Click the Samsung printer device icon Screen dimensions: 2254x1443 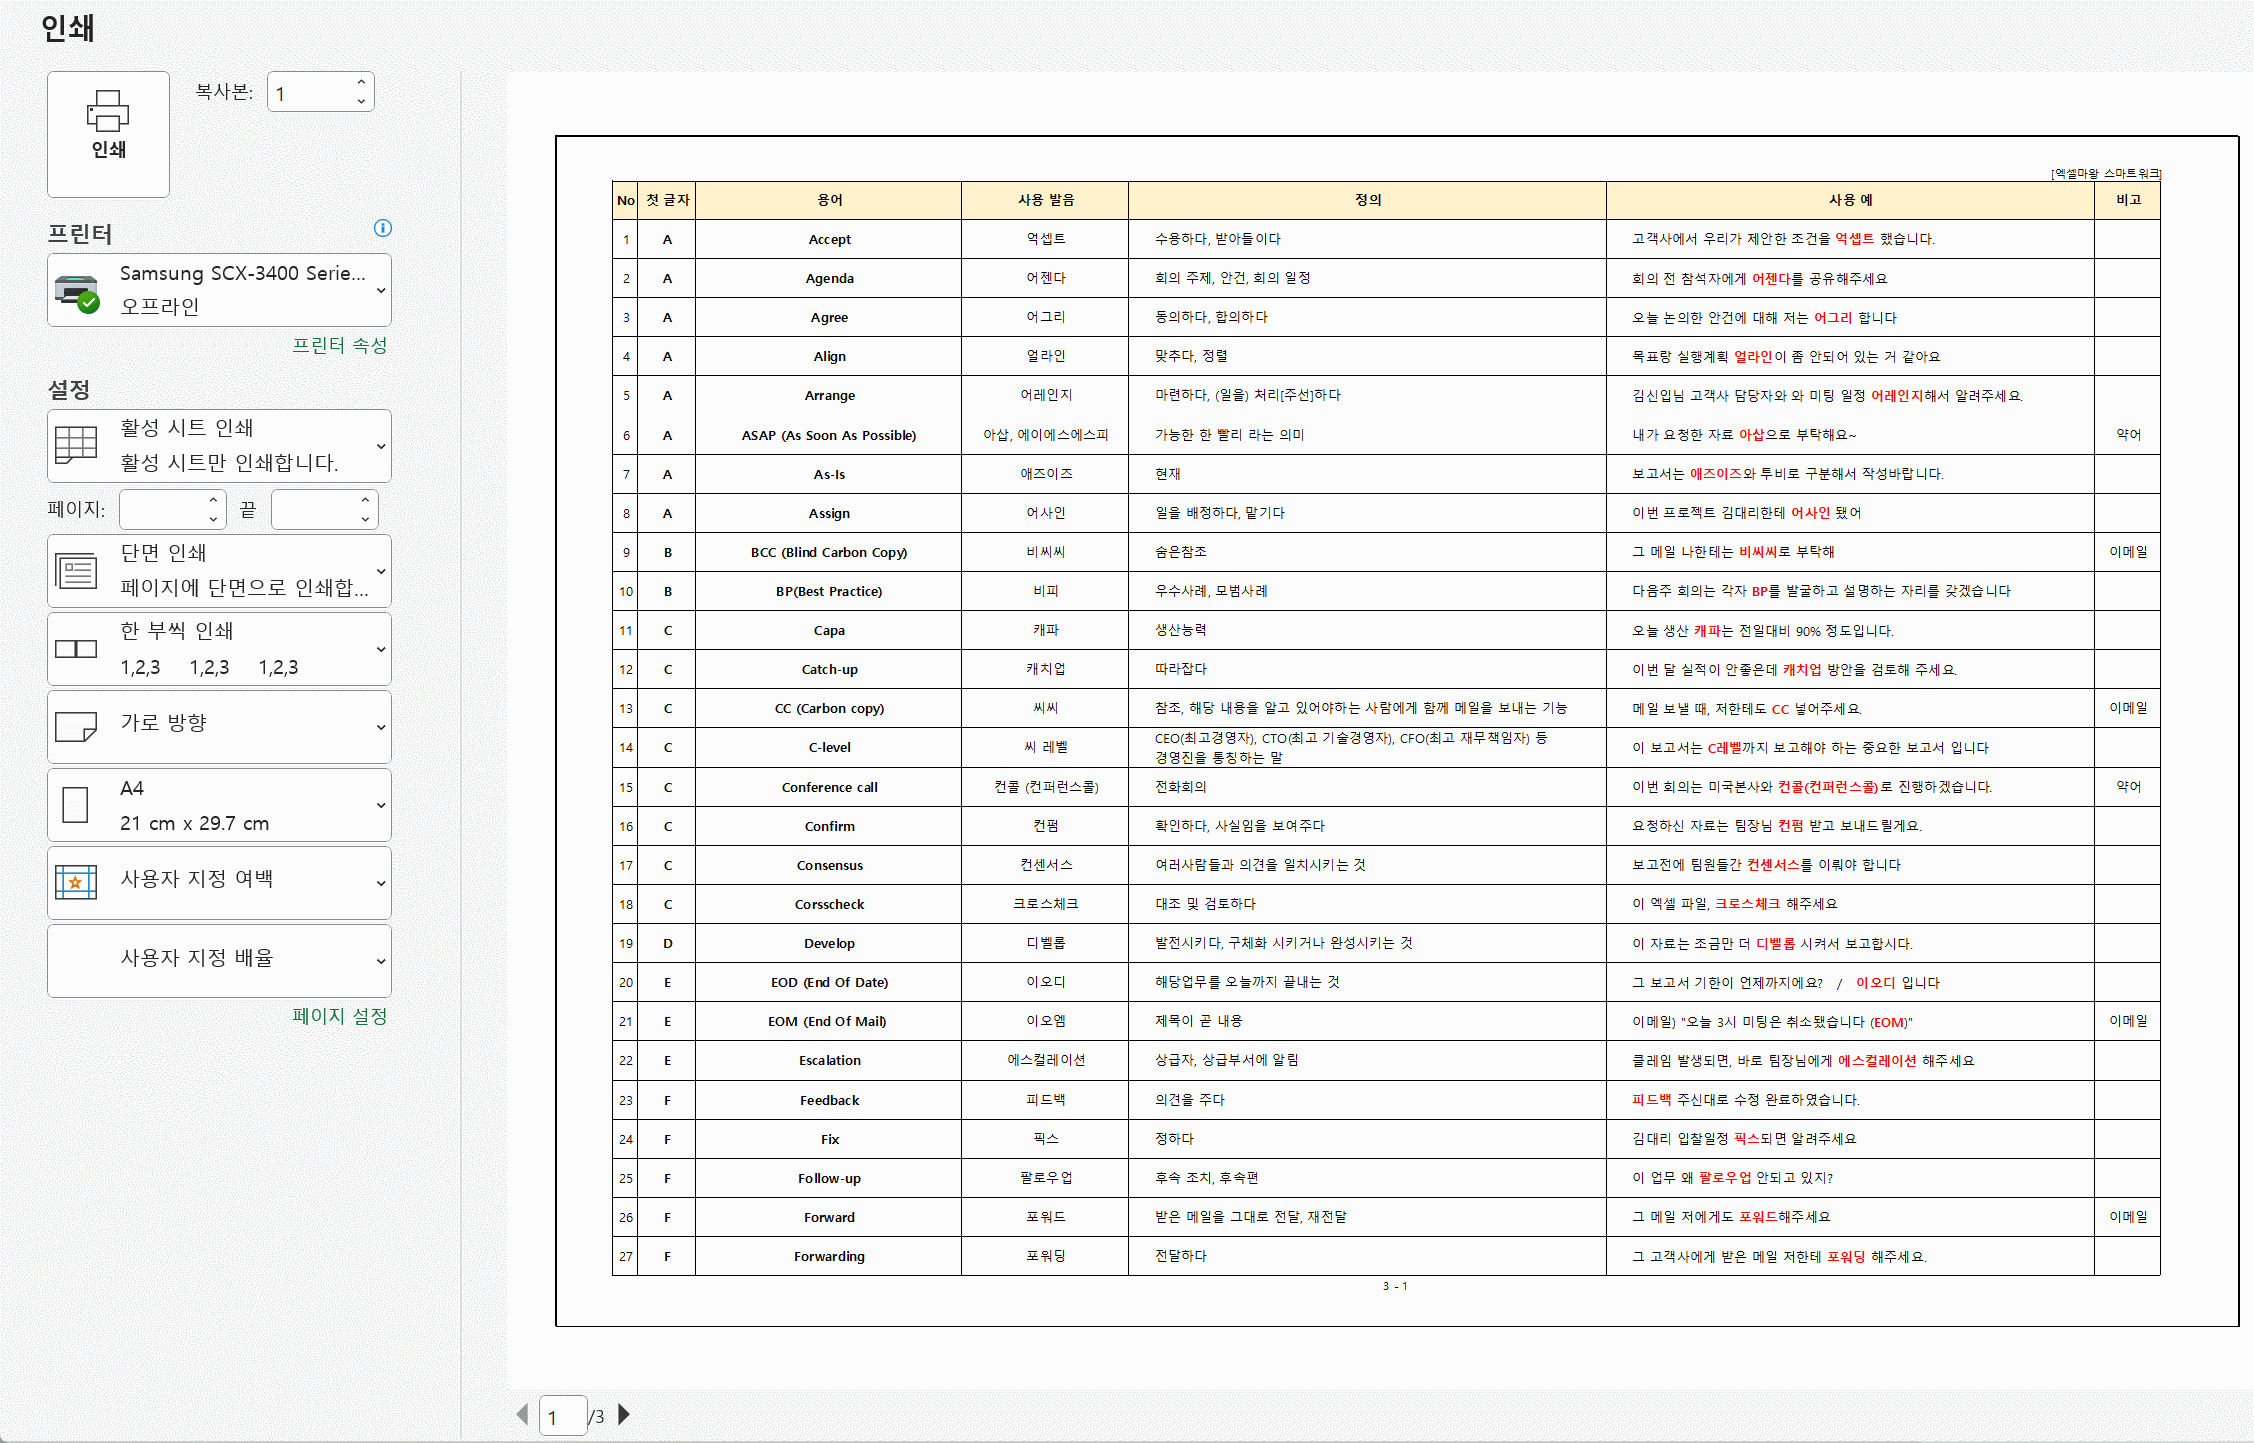coord(77,291)
